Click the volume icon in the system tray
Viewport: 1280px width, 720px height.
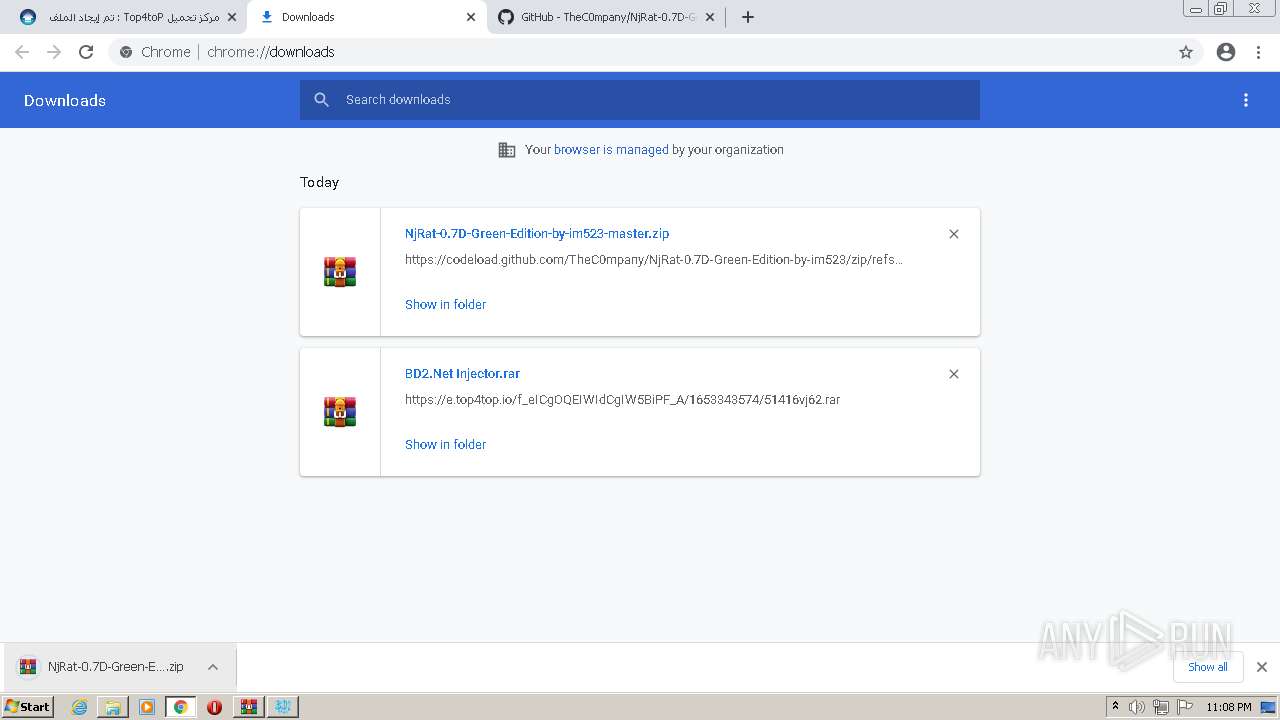[1137, 707]
